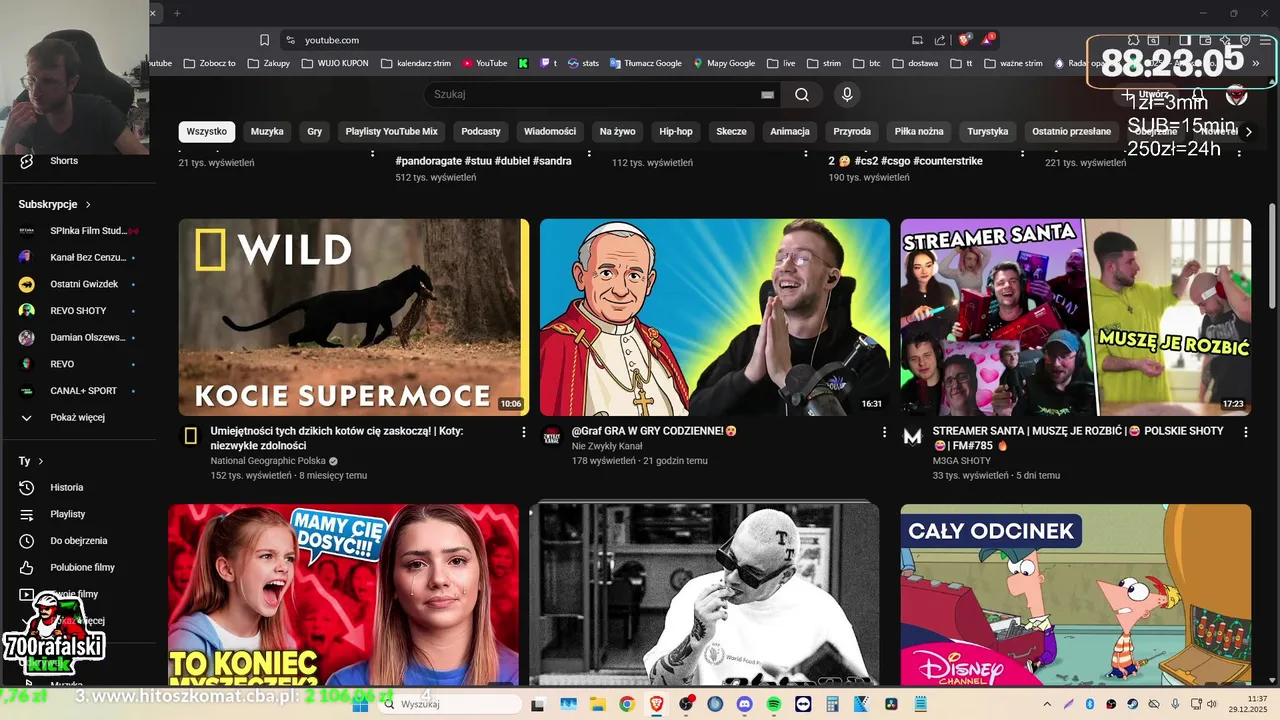Open the Nie Zwykły Kanał channel link
This screenshot has width=1280, height=720.
[x=607, y=446]
